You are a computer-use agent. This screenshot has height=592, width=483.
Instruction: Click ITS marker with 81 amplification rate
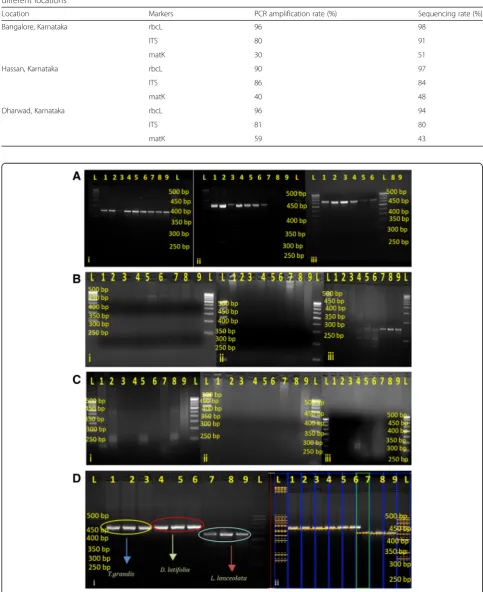[153, 125]
